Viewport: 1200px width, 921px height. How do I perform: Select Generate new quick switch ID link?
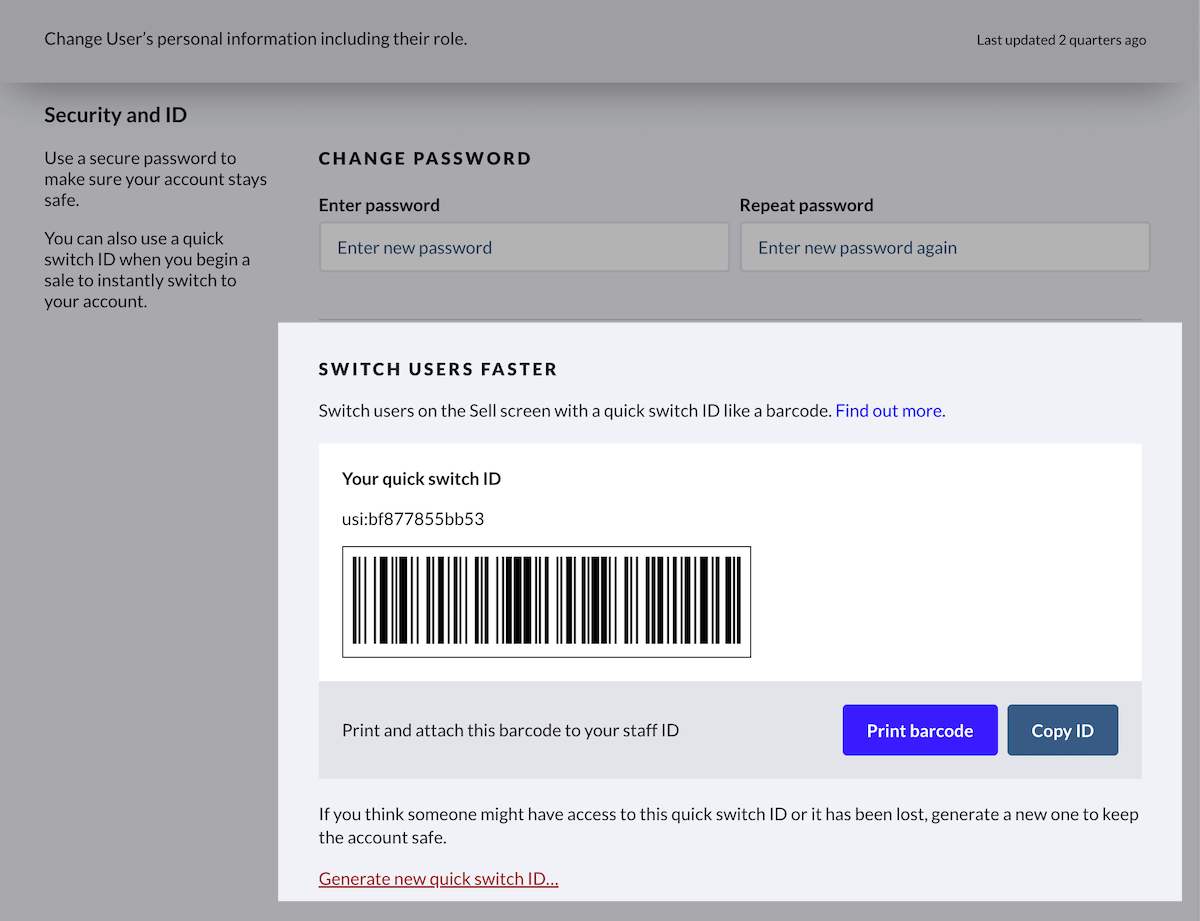[x=438, y=878]
